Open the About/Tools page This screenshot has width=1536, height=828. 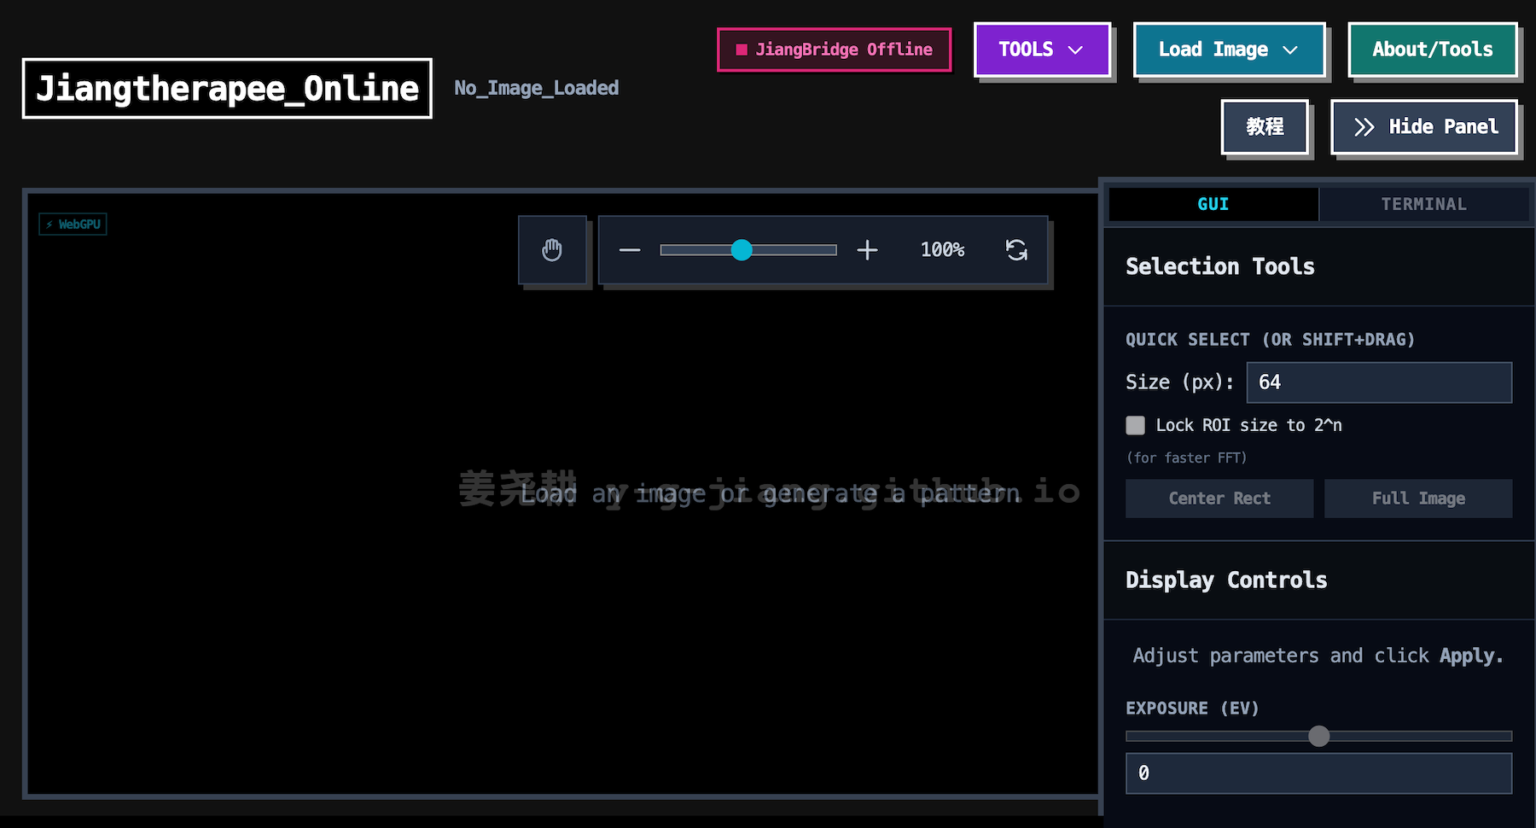1432,50
